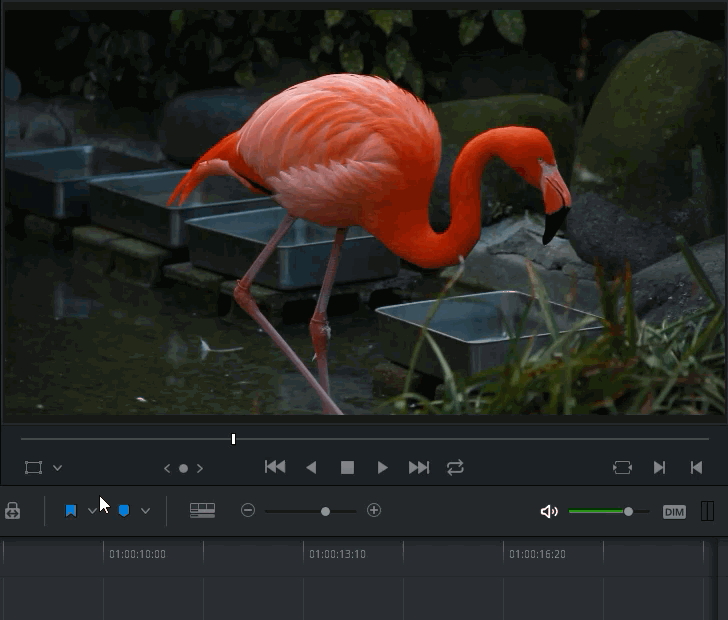Click the flamingo viewer image
Image resolution: width=728 pixels, height=620 pixels.
(364, 212)
